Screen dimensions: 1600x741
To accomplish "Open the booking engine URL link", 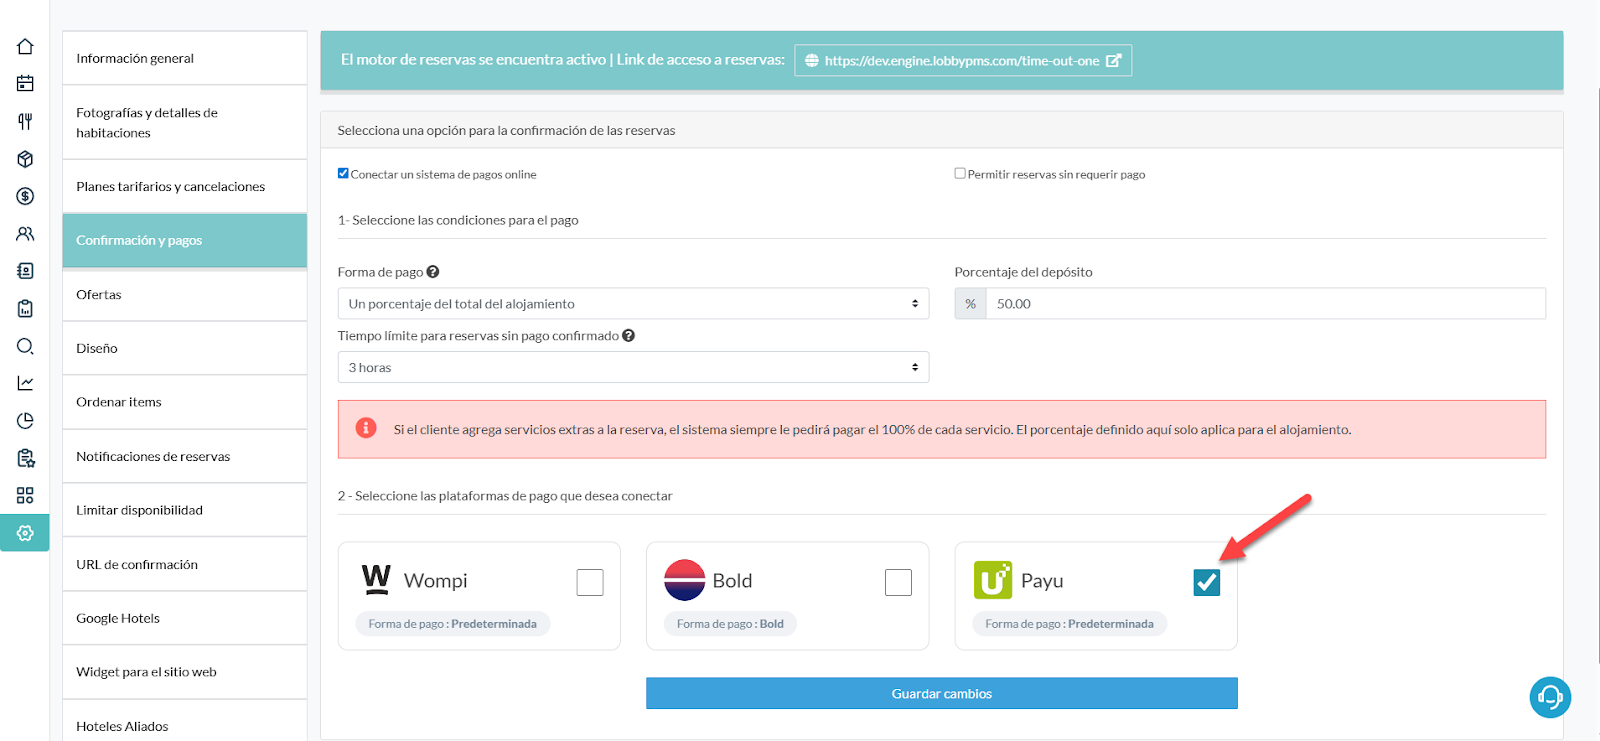I will tap(963, 61).
